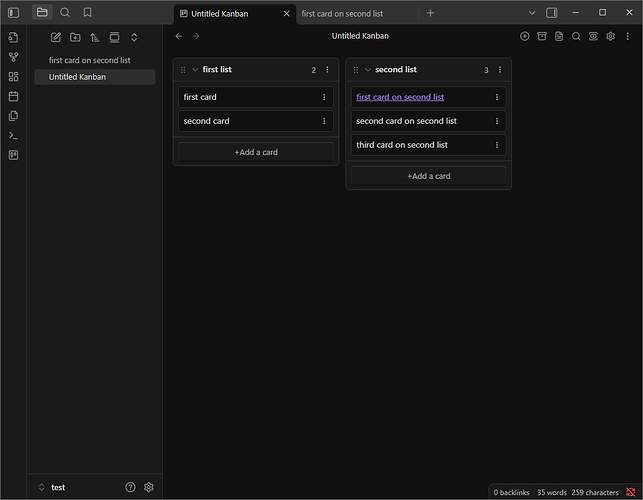Grab the second list drag handle
This screenshot has width=643, height=500.
(356, 70)
